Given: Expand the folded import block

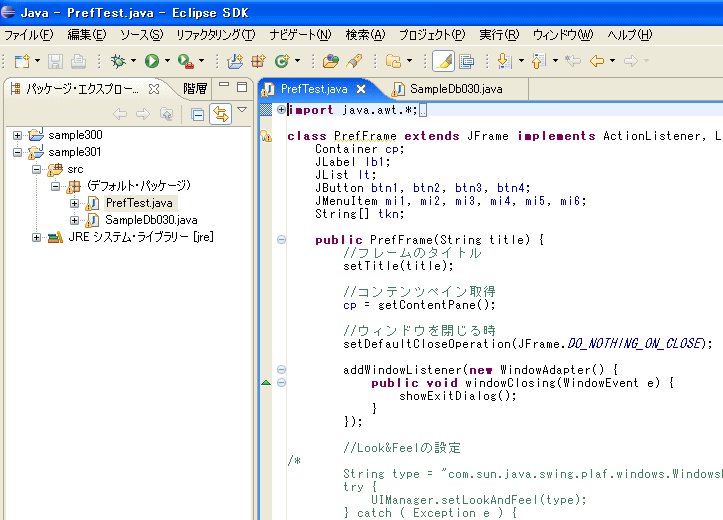Looking at the screenshot, I should tap(281, 110).
